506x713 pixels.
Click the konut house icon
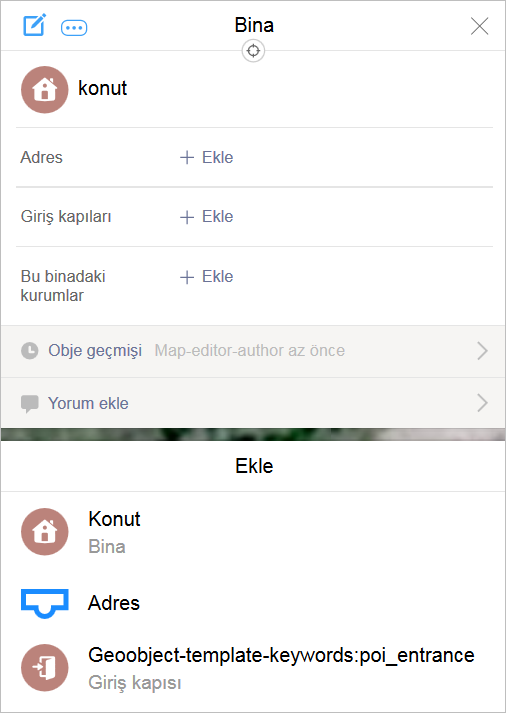[x=45, y=90]
